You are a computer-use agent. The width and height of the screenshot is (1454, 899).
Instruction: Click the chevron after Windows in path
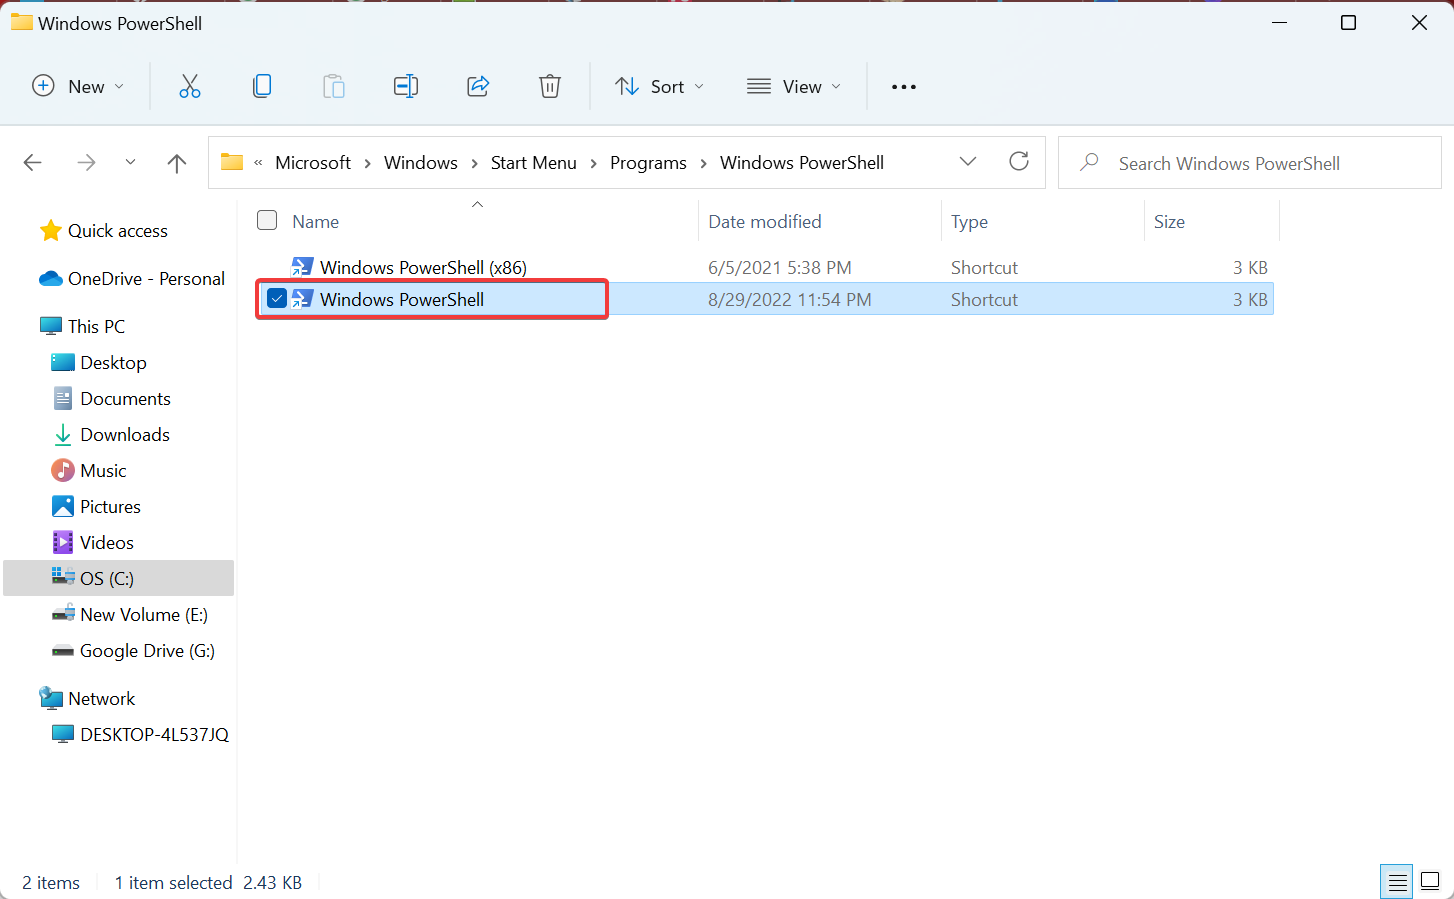click(474, 163)
